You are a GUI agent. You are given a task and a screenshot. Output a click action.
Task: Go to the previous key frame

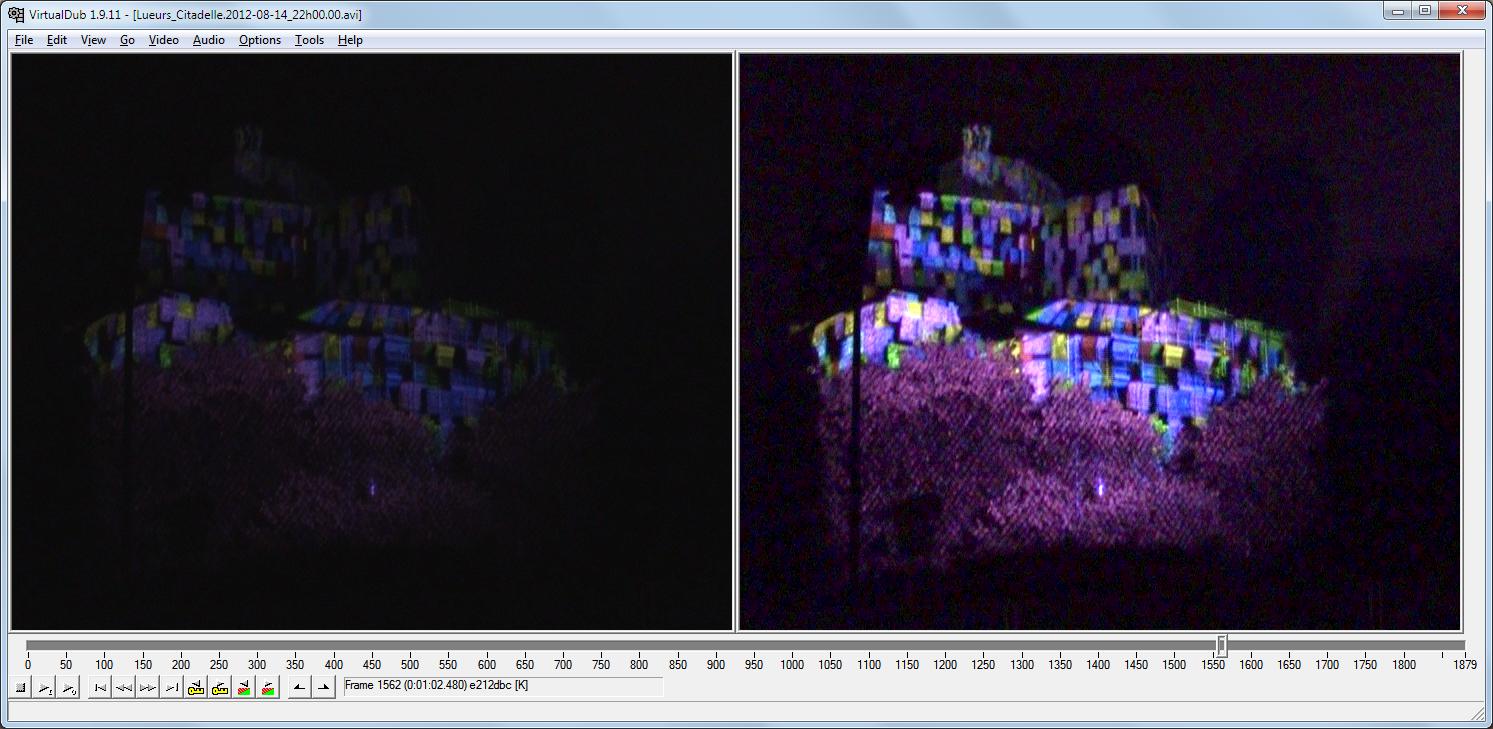(196, 688)
